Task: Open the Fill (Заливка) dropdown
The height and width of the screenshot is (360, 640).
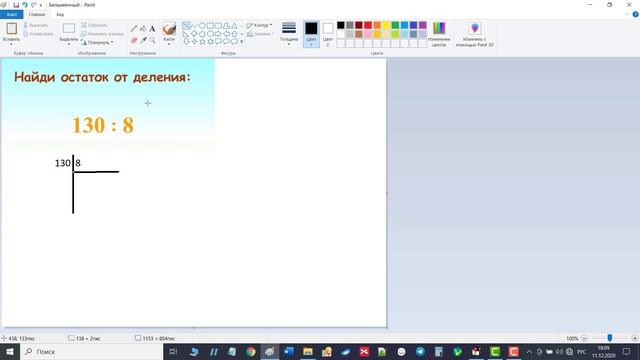Action: pos(260,34)
